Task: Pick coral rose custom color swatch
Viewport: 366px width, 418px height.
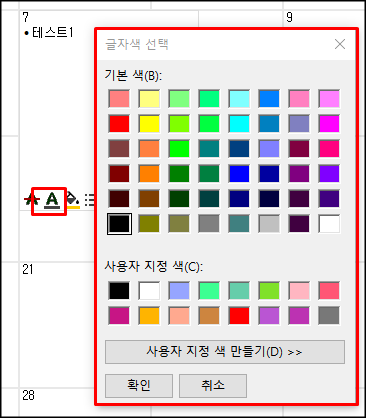Action: coord(329,290)
